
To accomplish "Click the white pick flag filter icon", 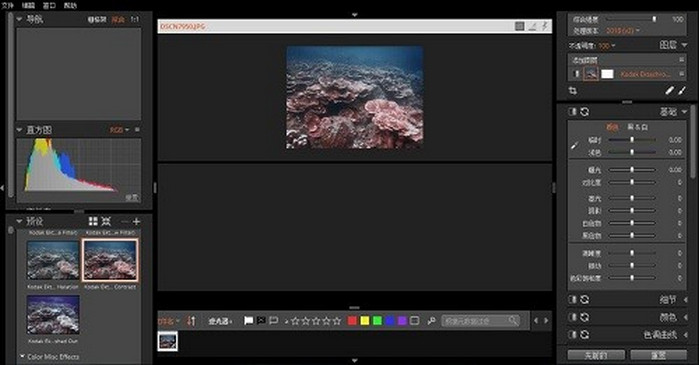I will pyautogui.click(x=248, y=320).
